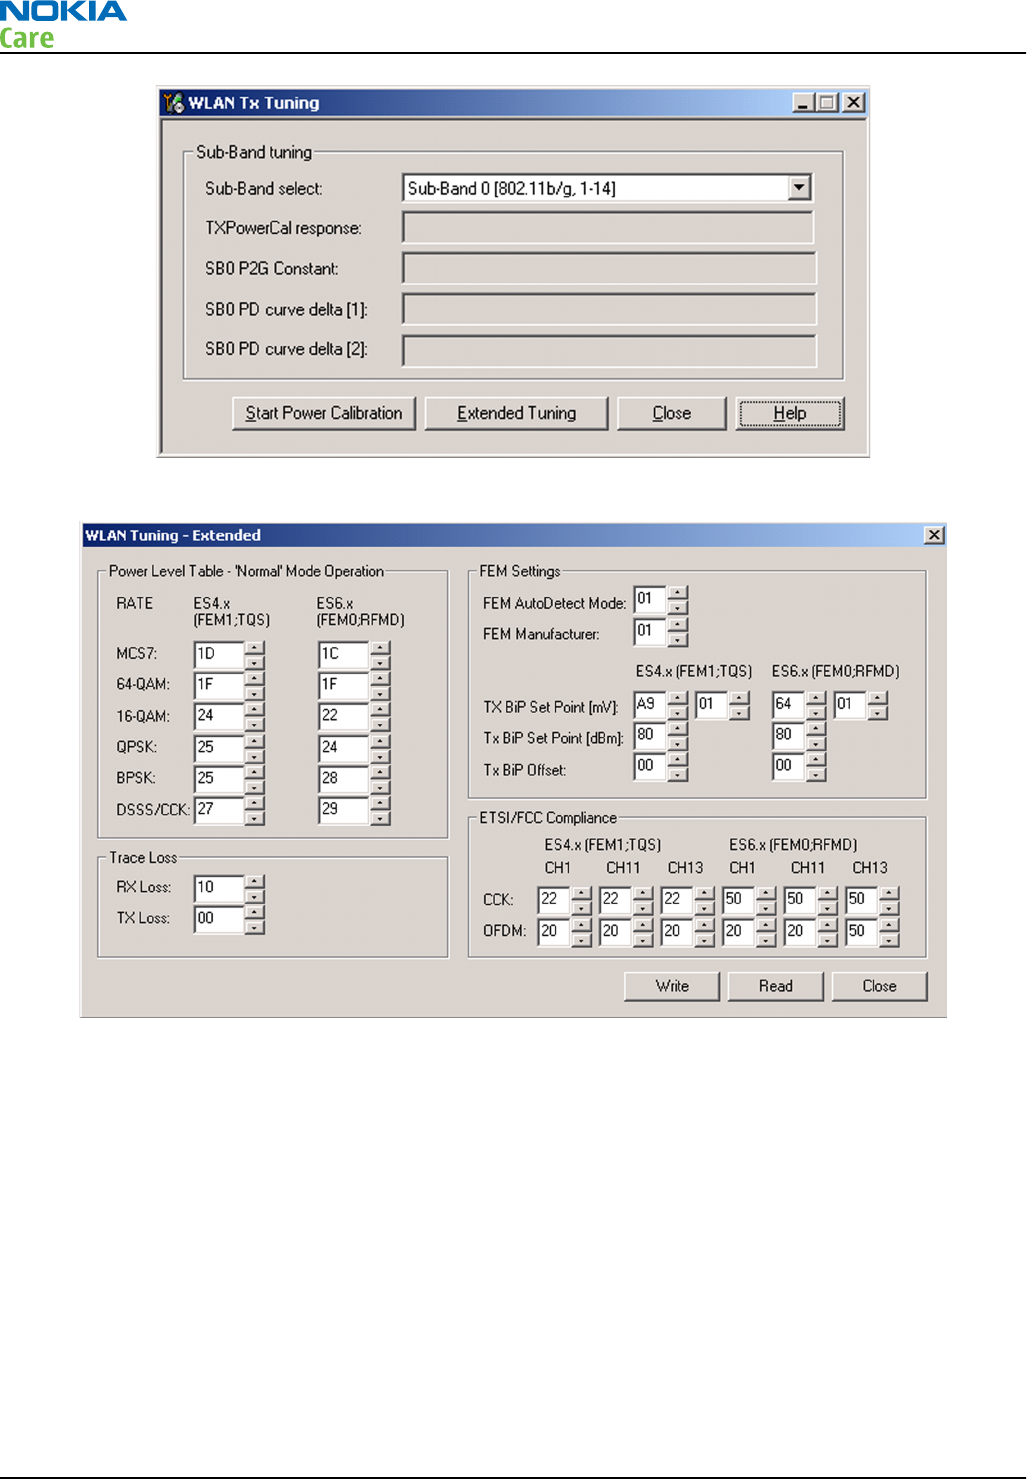The image size is (1027, 1479).
Task: Select Sub-Band 0 [802.11b/g, 1-14] combo box
Action: point(607,188)
